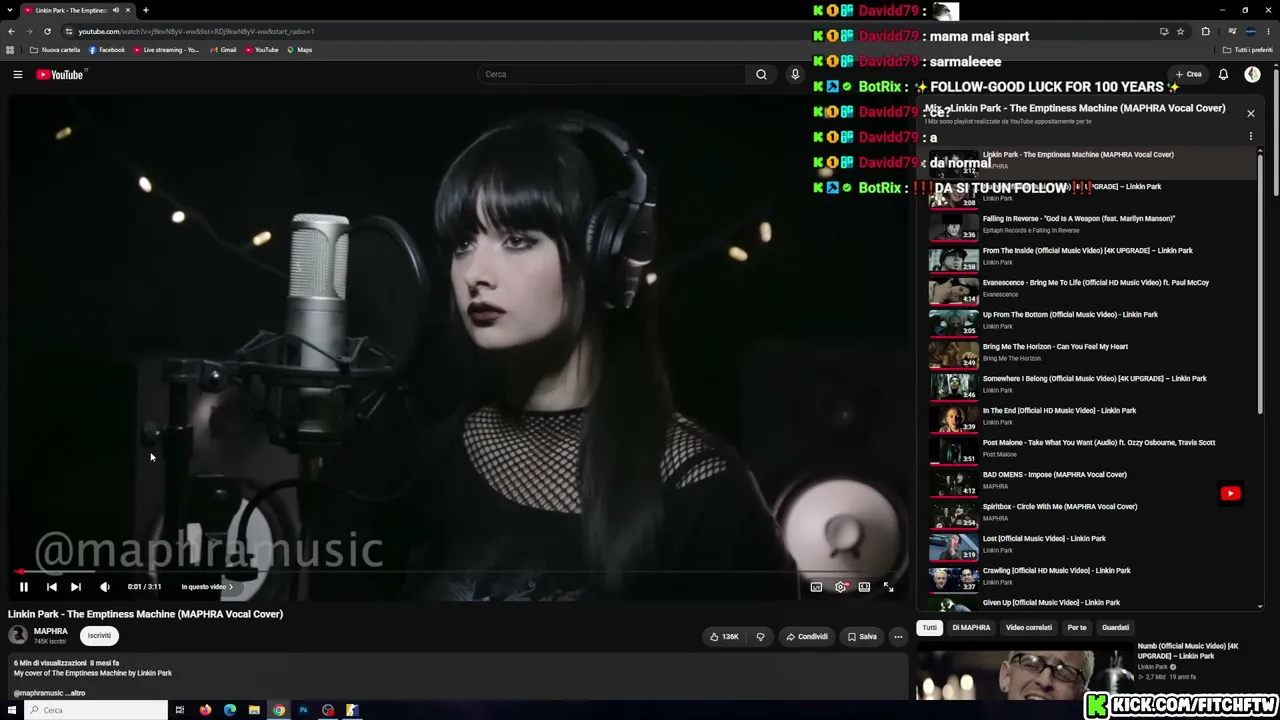
Task: Dislike the video
Action: tap(760, 637)
